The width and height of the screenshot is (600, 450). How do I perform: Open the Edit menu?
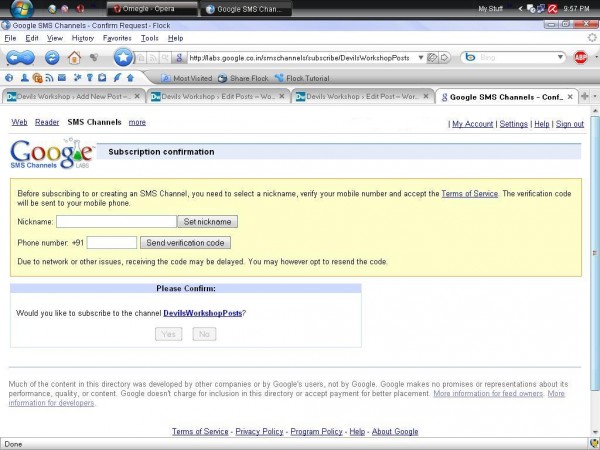click(x=32, y=38)
